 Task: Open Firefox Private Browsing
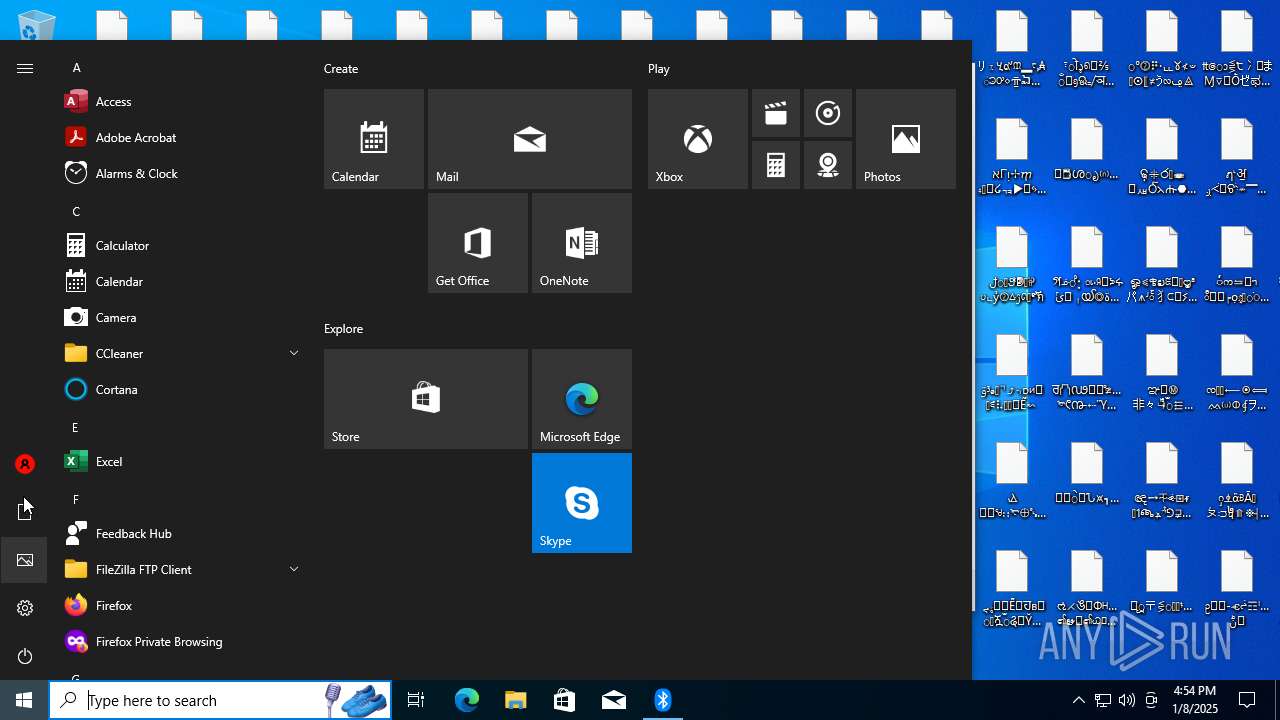pos(182,641)
